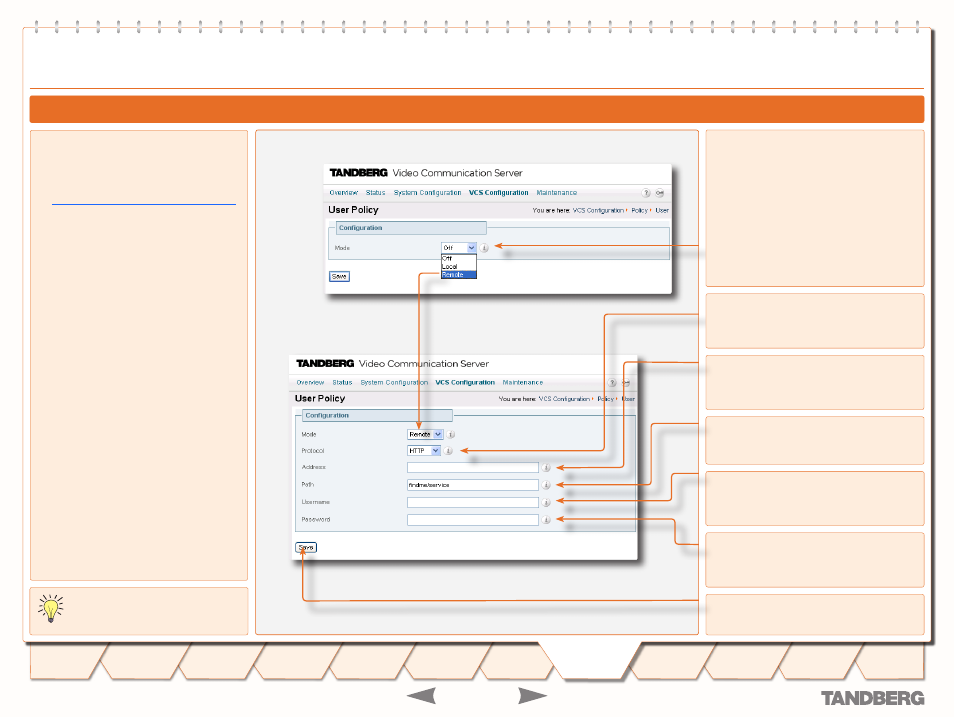Open Status in the Remote mode screenshot
This screenshot has height=717, width=954.
tap(342, 383)
